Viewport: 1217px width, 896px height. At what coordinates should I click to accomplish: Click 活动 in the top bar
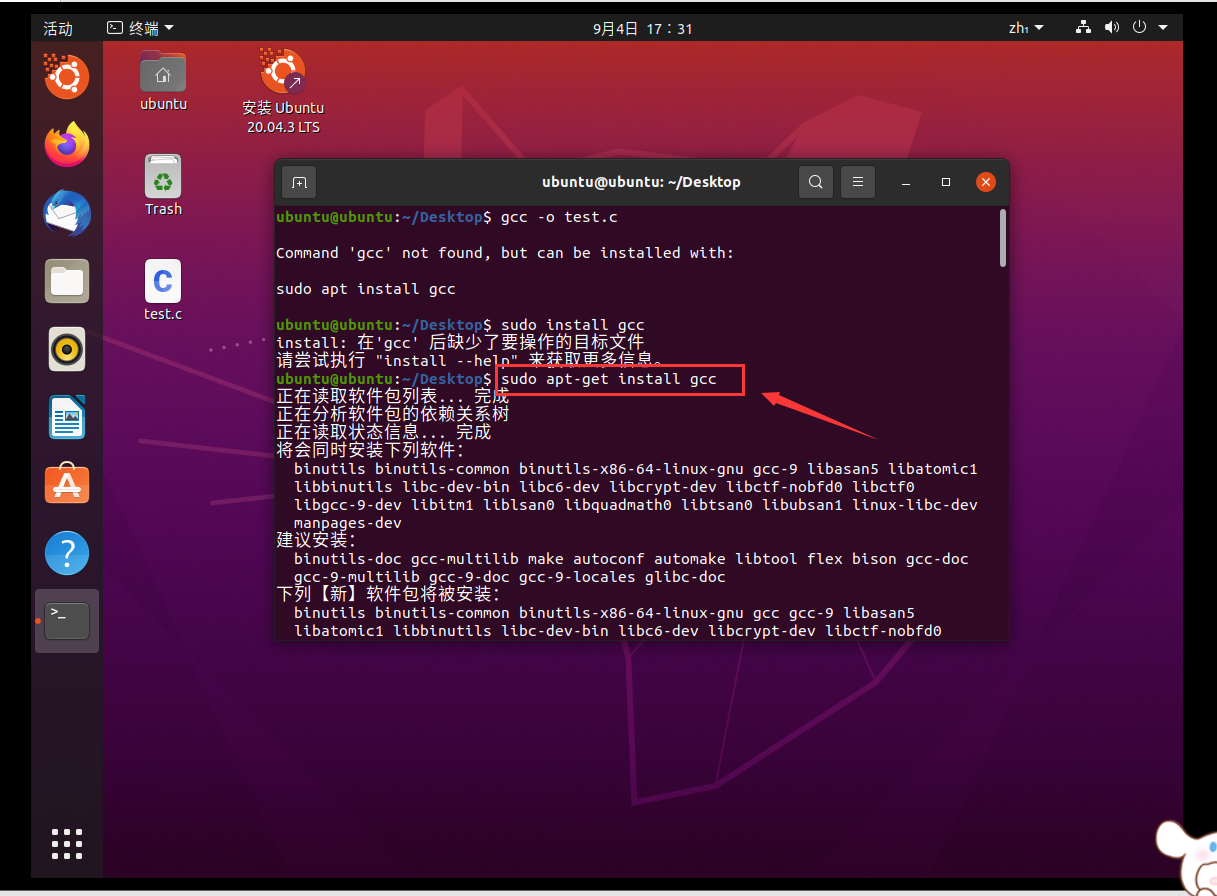coord(57,28)
